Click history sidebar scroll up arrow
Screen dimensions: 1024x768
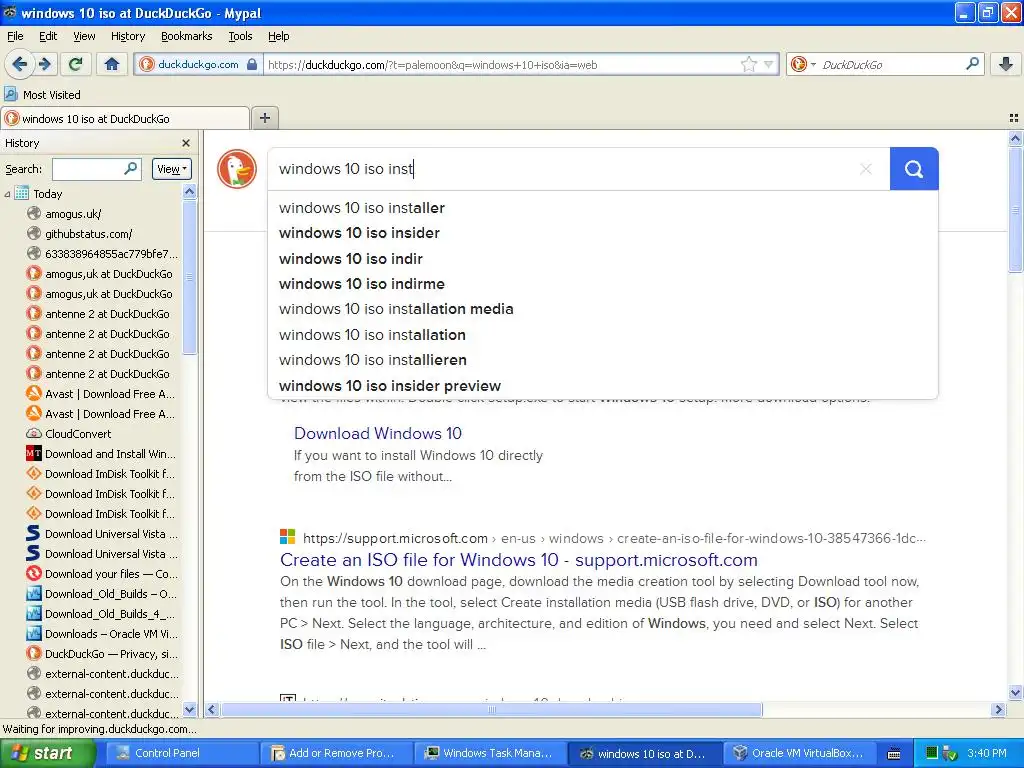[x=189, y=191]
